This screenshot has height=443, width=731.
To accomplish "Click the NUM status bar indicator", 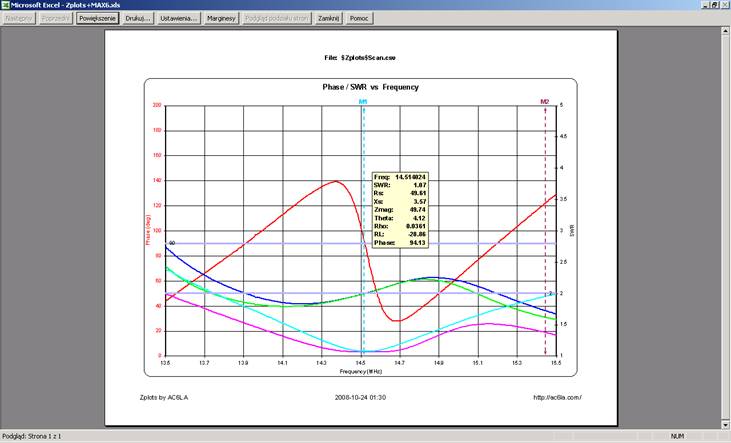I will click(x=677, y=436).
